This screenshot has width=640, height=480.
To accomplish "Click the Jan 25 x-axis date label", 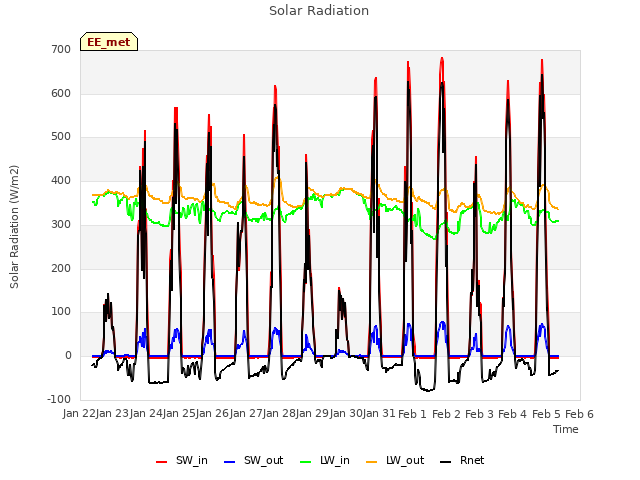I will coord(179,414).
